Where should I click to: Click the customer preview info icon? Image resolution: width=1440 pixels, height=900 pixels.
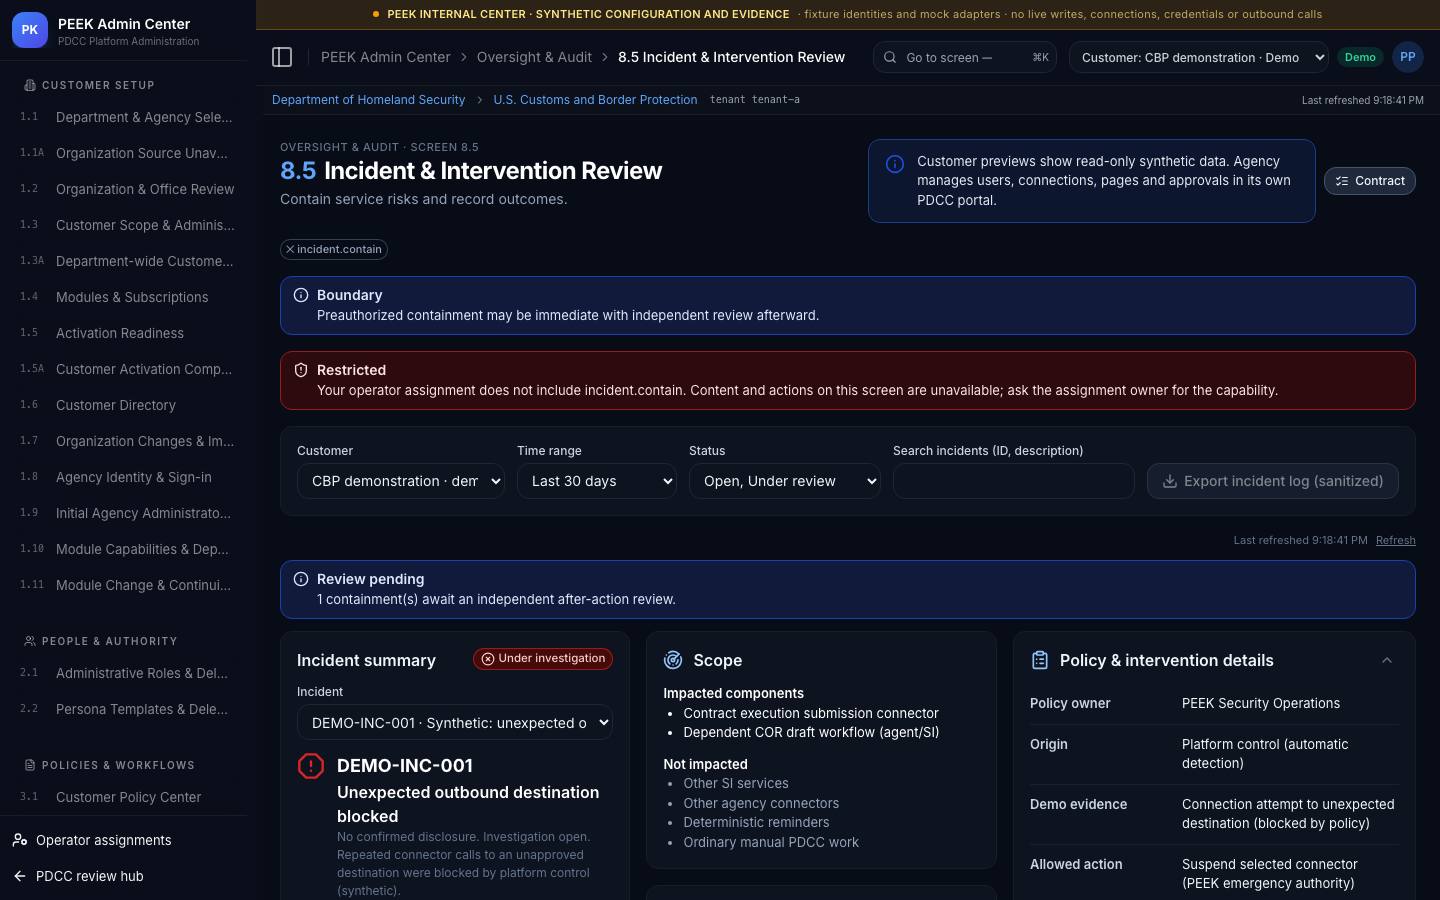click(895, 164)
